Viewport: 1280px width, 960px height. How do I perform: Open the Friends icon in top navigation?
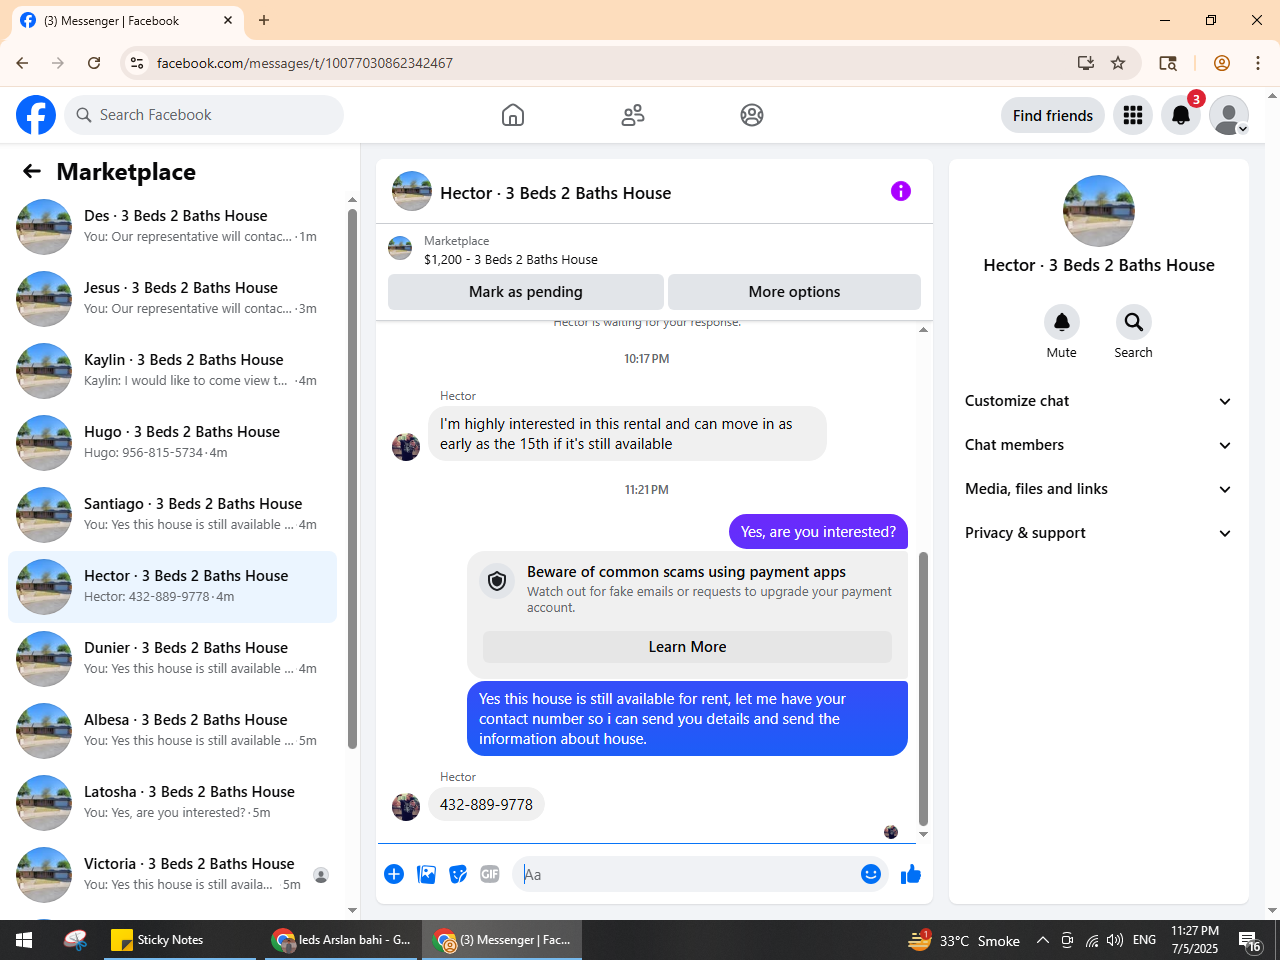pos(633,115)
